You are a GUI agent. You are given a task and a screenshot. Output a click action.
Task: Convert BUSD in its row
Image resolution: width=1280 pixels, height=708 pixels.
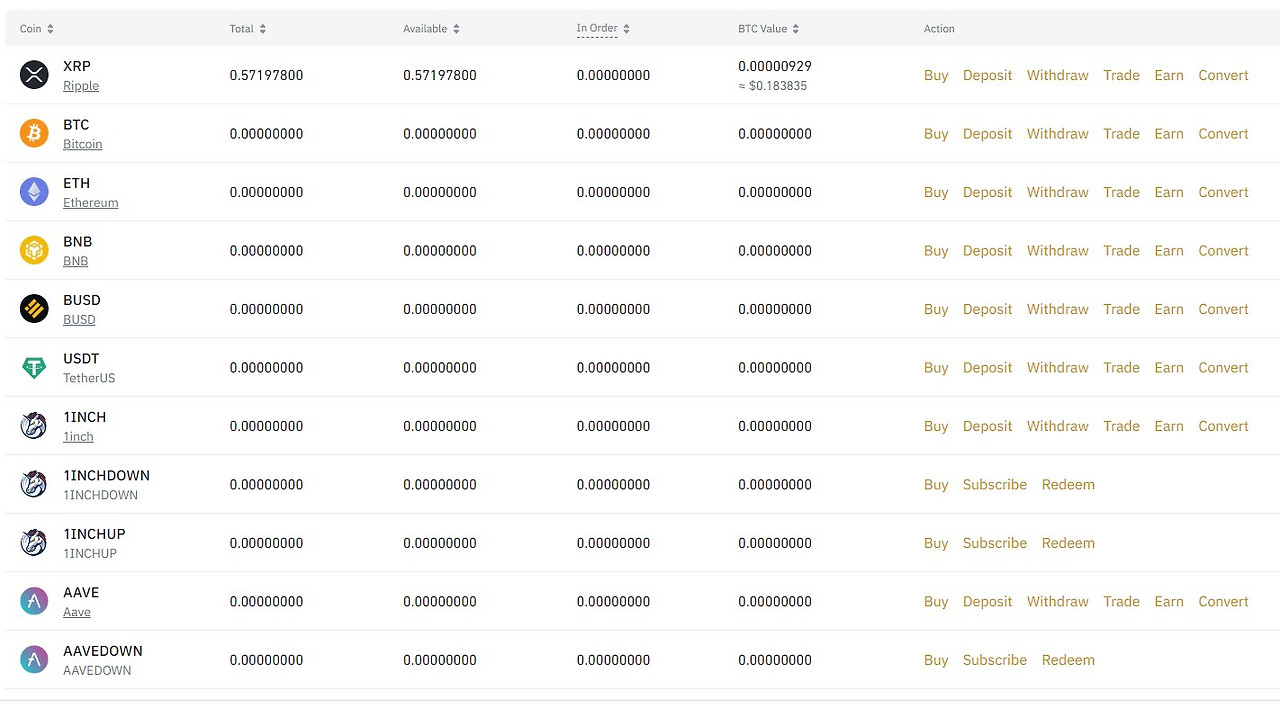(1224, 309)
